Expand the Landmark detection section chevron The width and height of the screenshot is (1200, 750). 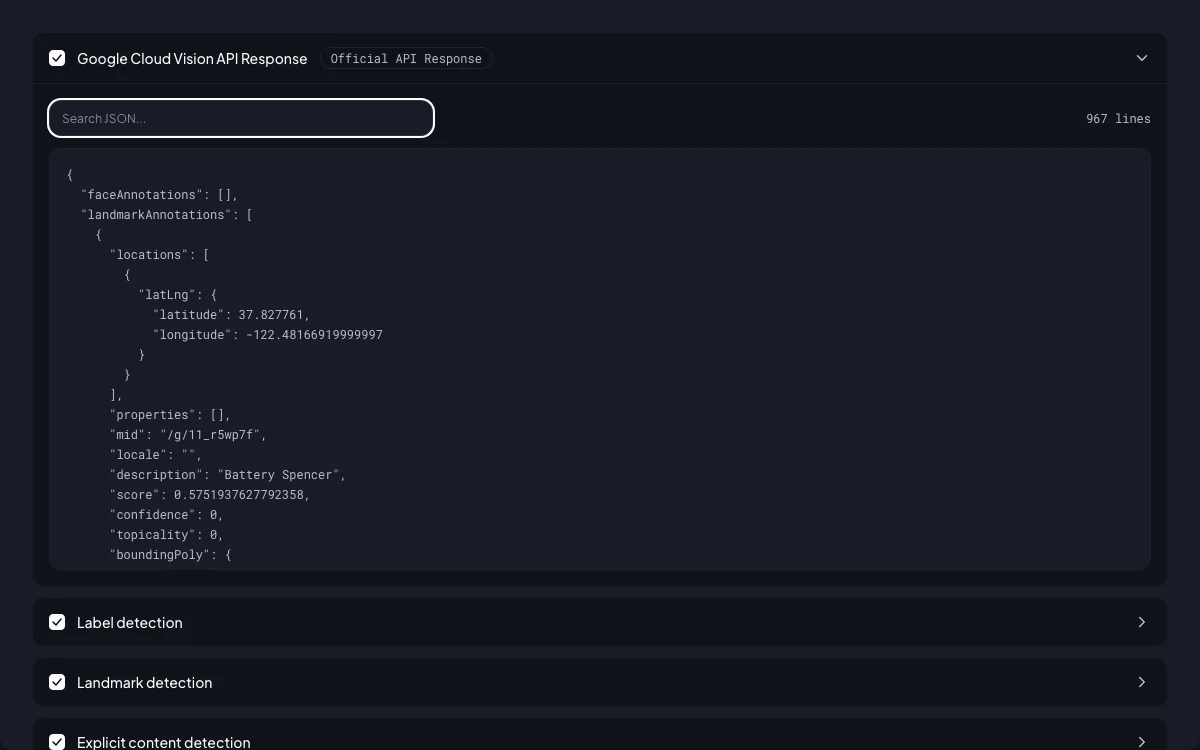[1142, 682]
